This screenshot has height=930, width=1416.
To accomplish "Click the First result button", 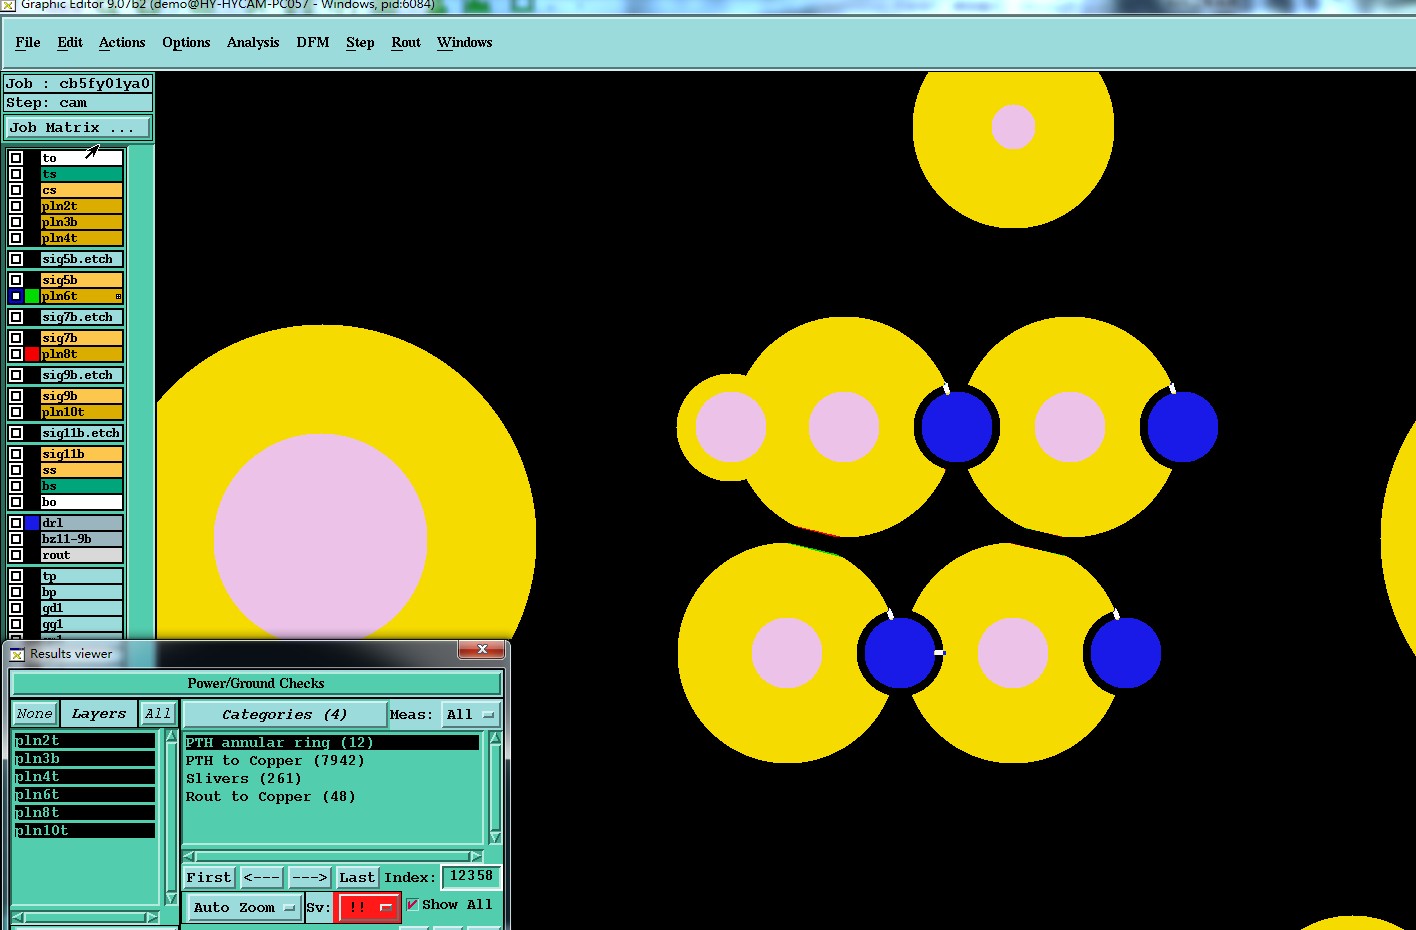I will [x=209, y=877].
